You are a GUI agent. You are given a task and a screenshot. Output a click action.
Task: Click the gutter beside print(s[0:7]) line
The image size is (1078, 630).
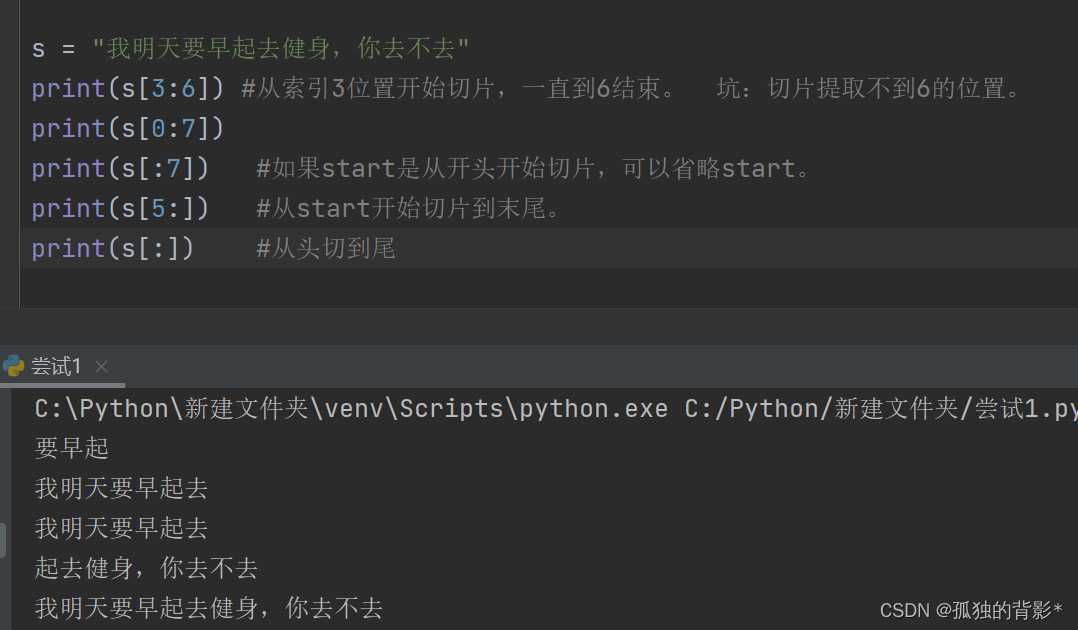coord(12,128)
